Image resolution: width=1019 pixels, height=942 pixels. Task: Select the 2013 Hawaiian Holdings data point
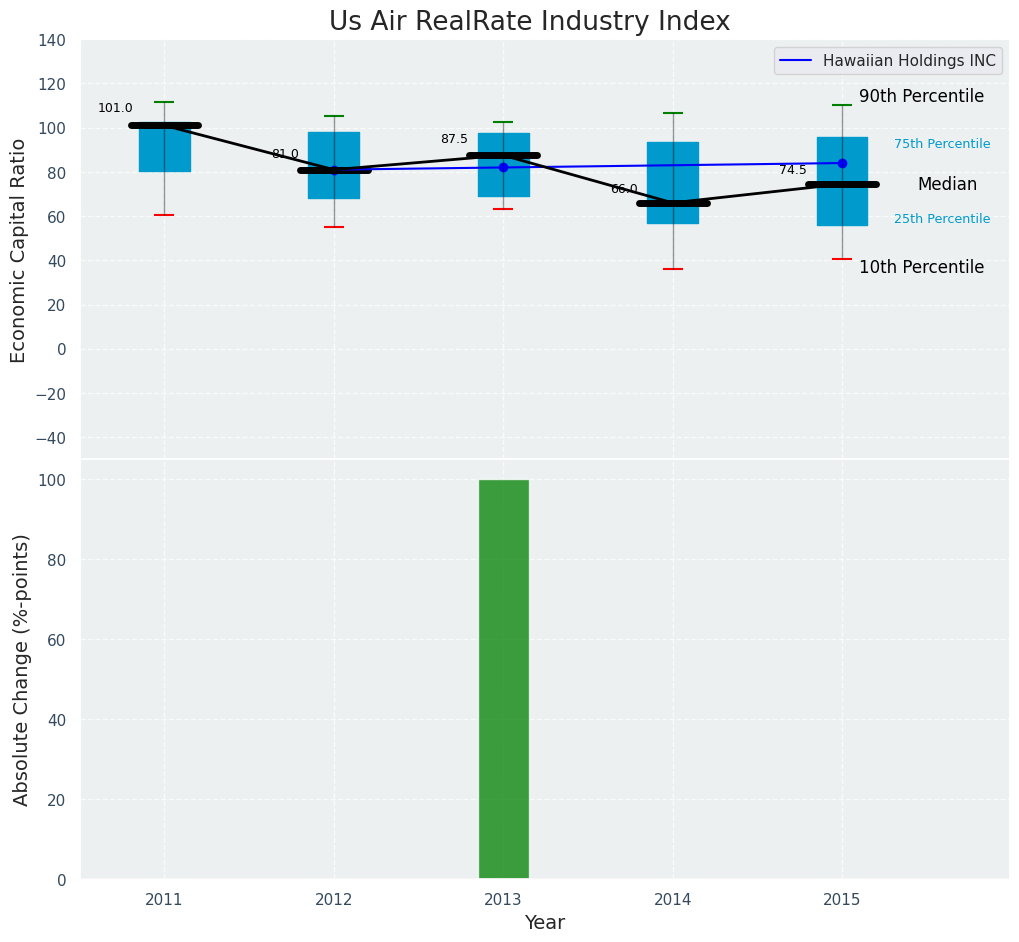click(x=503, y=167)
